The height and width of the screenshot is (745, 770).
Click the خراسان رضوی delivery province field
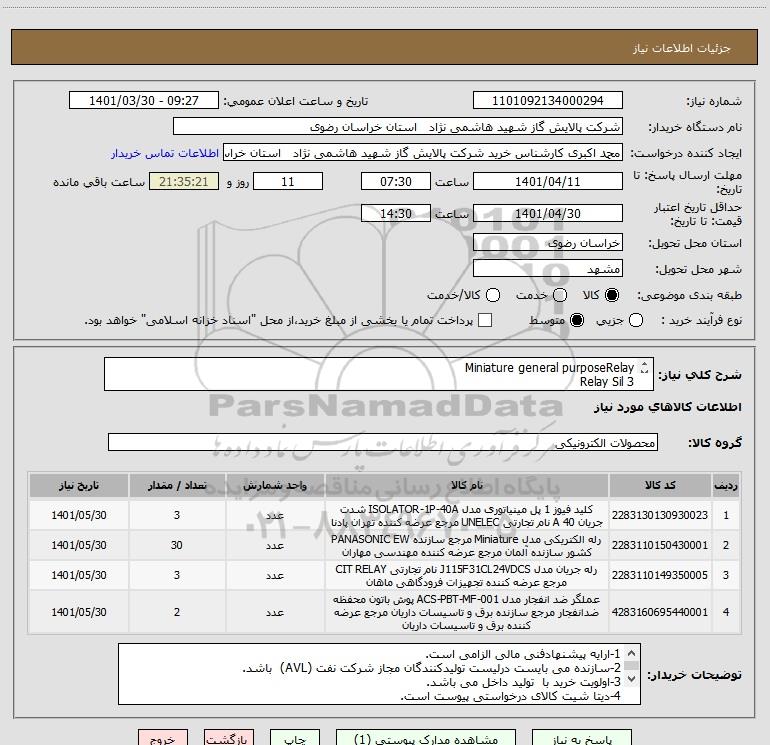[548, 243]
